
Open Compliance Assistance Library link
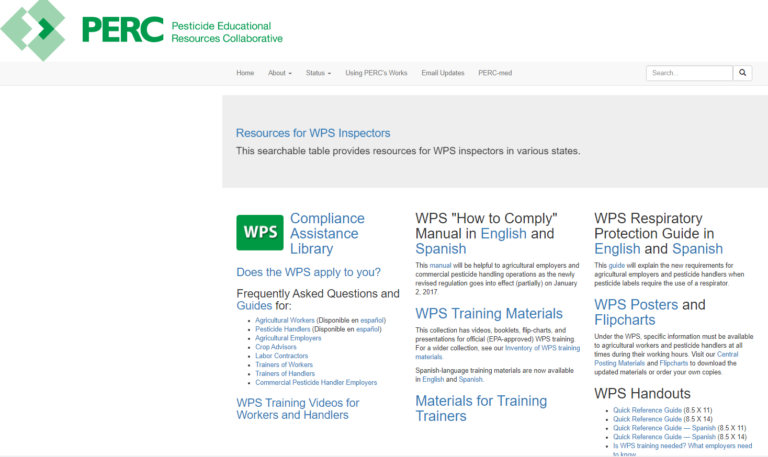[327, 233]
